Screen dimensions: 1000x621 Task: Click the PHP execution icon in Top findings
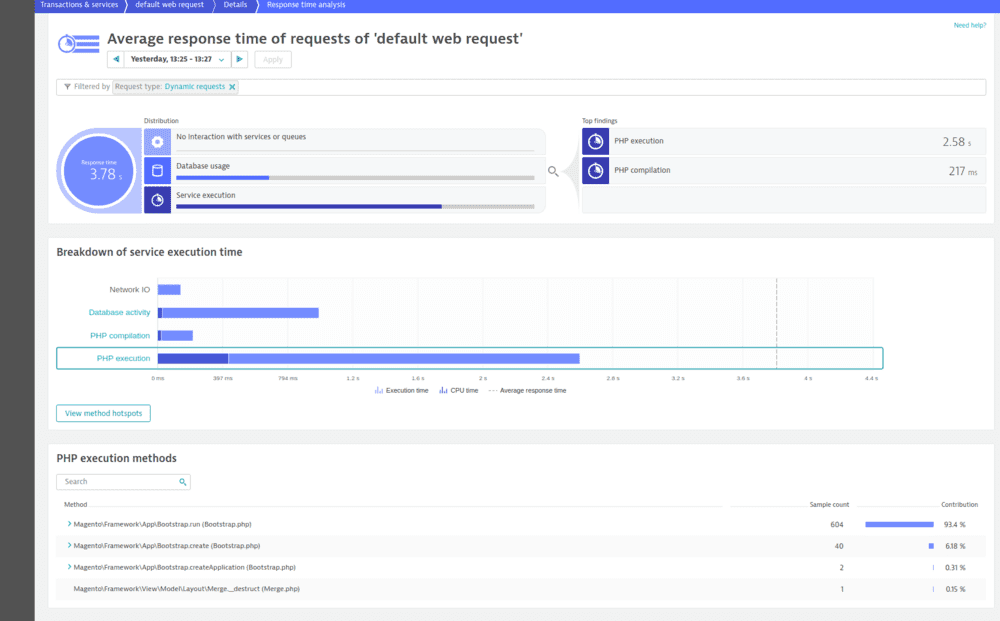(x=595, y=141)
